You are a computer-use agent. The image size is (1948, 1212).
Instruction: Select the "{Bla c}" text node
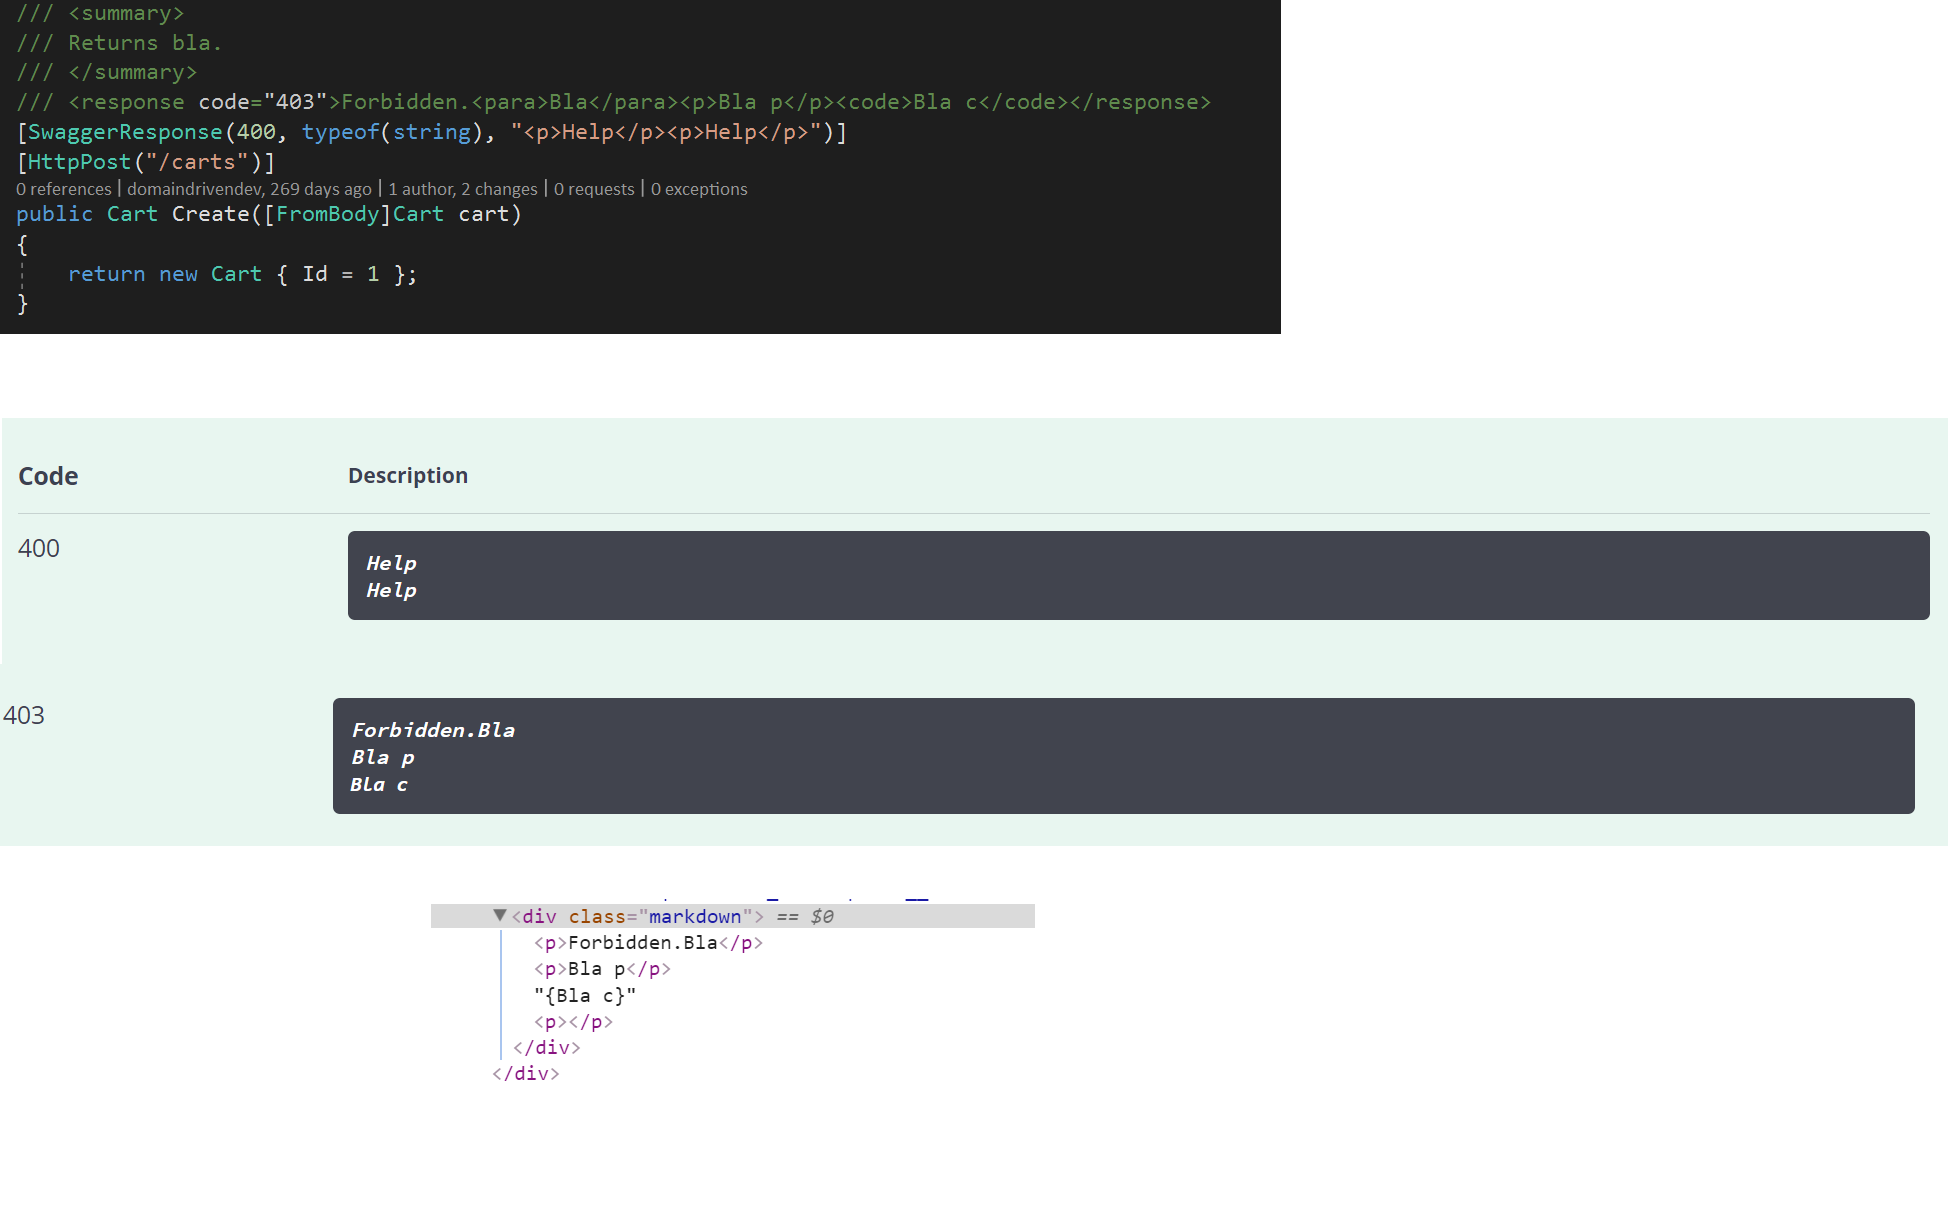[x=585, y=995]
